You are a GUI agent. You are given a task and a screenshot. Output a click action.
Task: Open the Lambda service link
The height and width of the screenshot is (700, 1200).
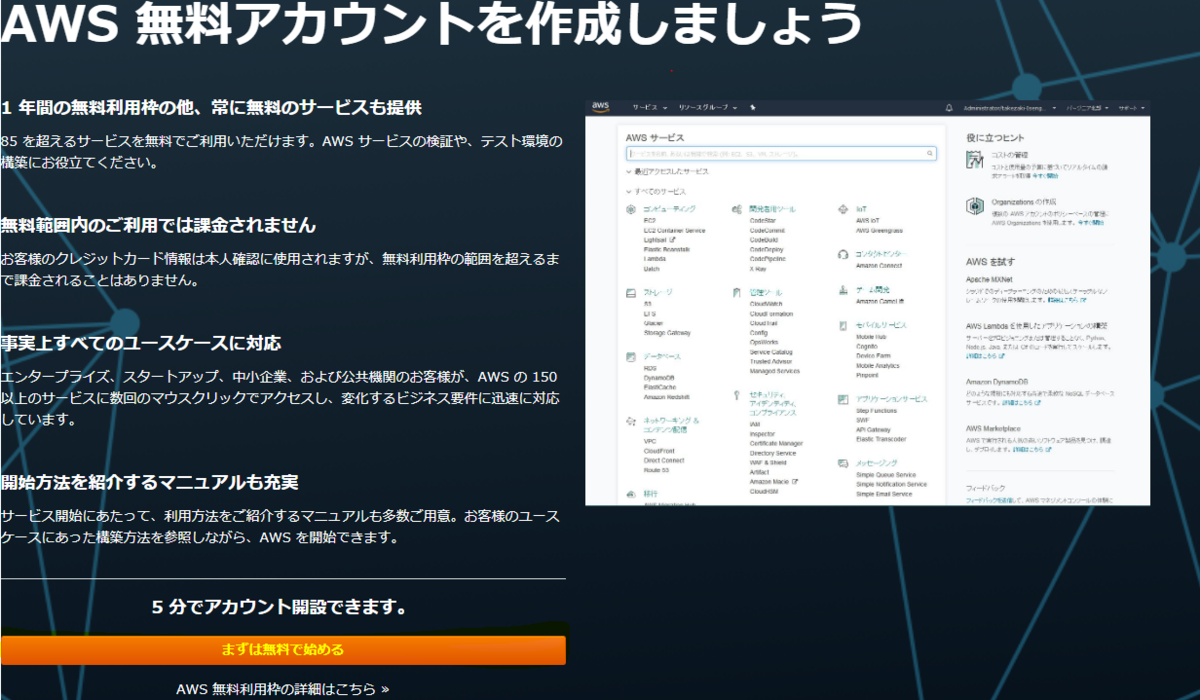click(655, 259)
